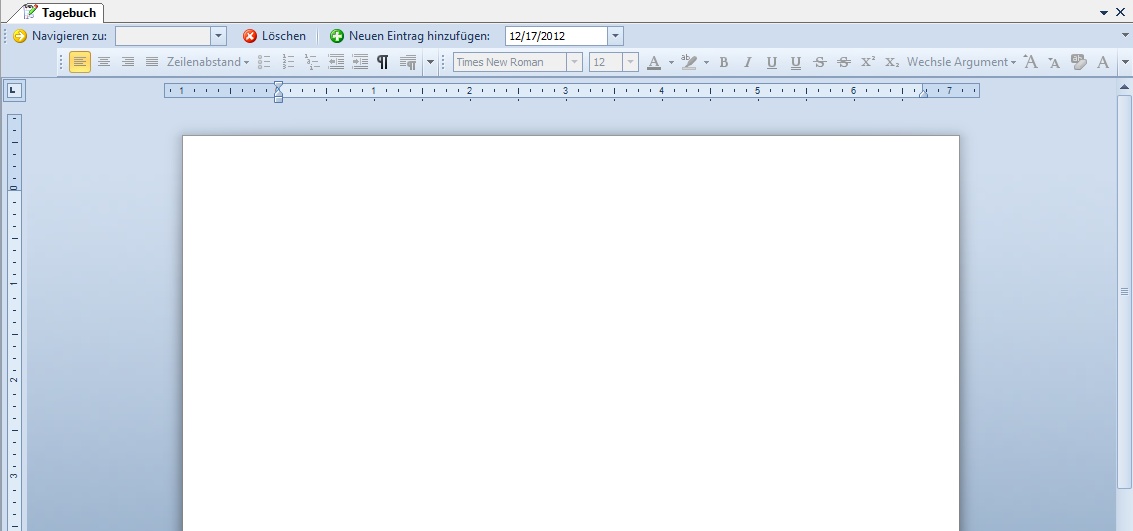
Task: Click the font color A icon
Action: [654, 62]
